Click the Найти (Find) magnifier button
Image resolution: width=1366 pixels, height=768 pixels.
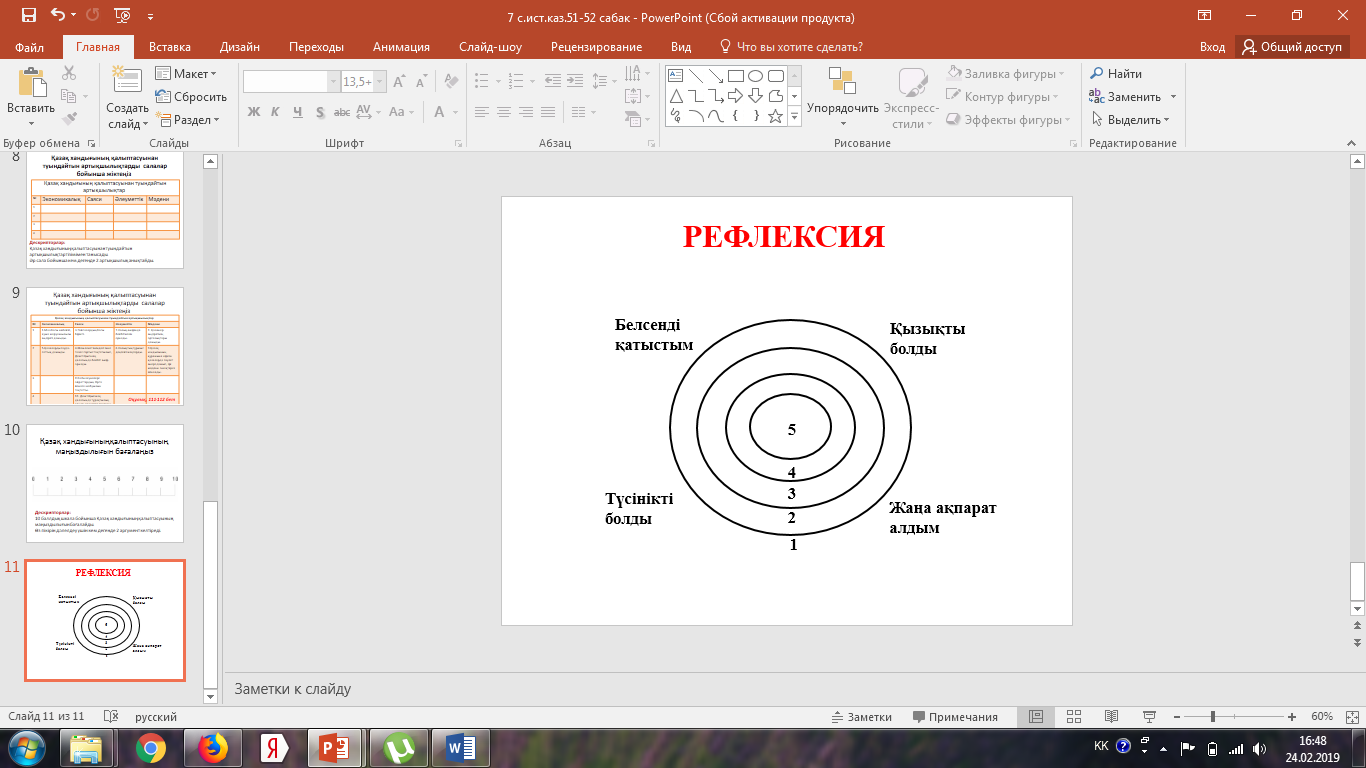pyautogui.click(x=1116, y=74)
